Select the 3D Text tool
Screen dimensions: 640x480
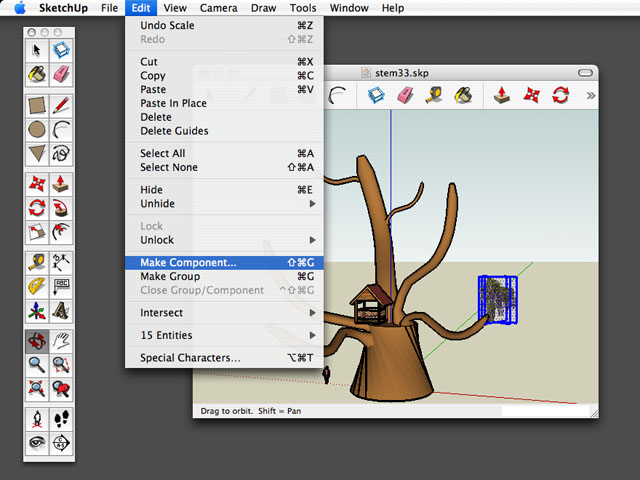(61, 311)
